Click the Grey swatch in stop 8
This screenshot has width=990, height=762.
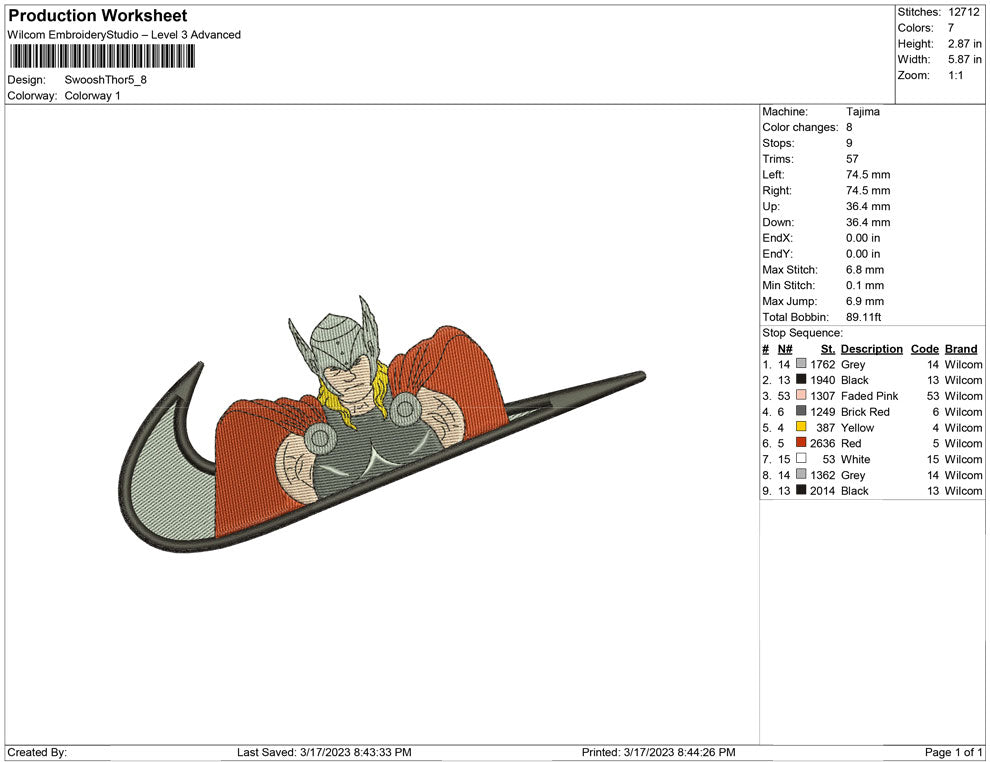pyautogui.click(x=801, y=474)
